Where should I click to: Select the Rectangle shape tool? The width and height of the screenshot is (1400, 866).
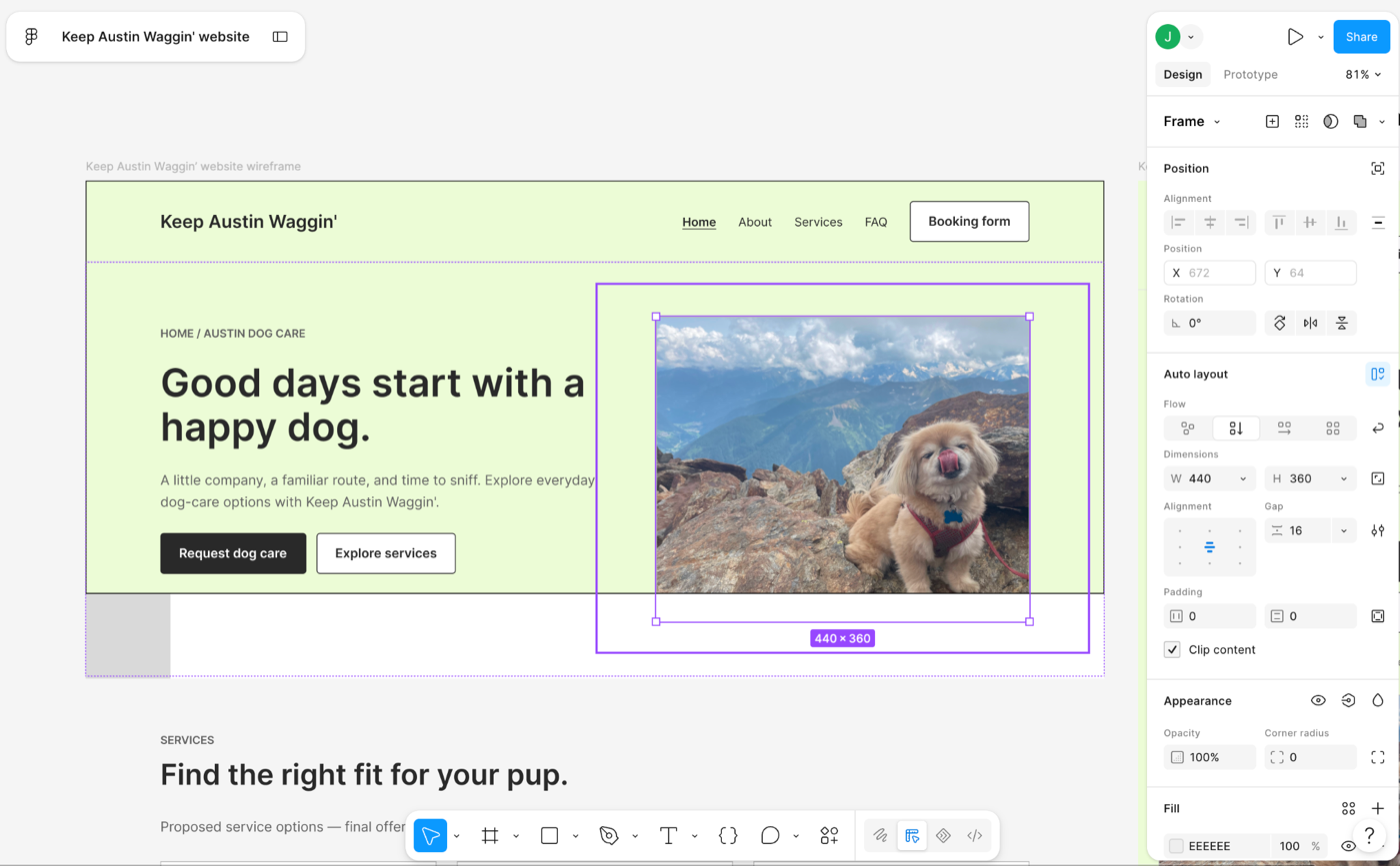549,836
